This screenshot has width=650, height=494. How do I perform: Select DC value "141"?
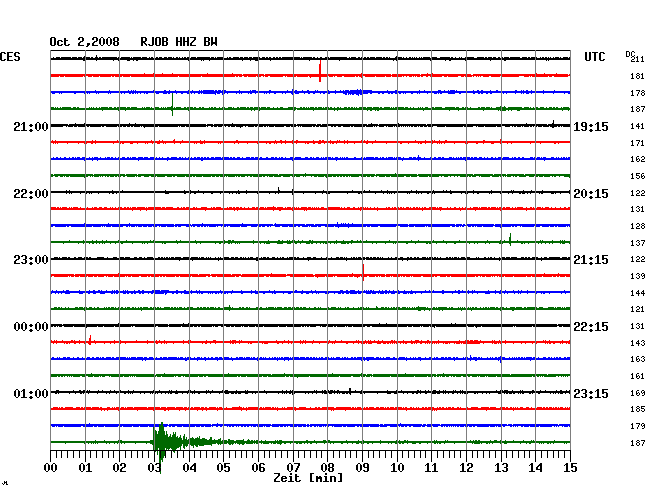(x=638, y=126)
